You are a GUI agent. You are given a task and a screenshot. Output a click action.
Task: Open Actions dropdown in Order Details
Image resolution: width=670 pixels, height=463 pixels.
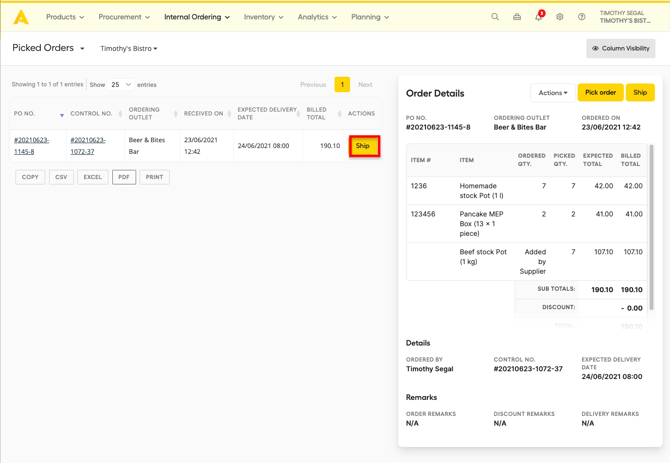[x=552, y=93]
